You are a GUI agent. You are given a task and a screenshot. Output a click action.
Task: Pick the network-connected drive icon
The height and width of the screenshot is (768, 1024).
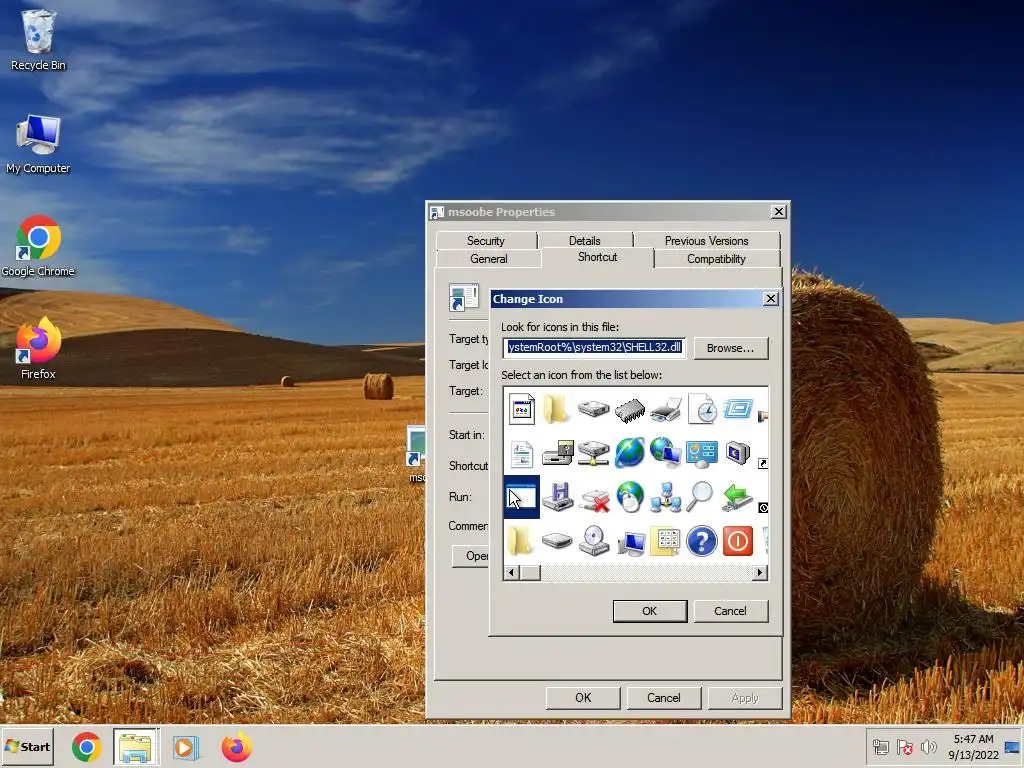pyautogui.click(x=593, y=453)
